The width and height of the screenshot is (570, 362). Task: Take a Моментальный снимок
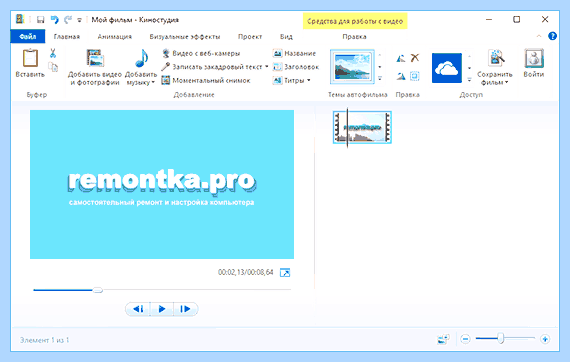click(x=206, y=80)
